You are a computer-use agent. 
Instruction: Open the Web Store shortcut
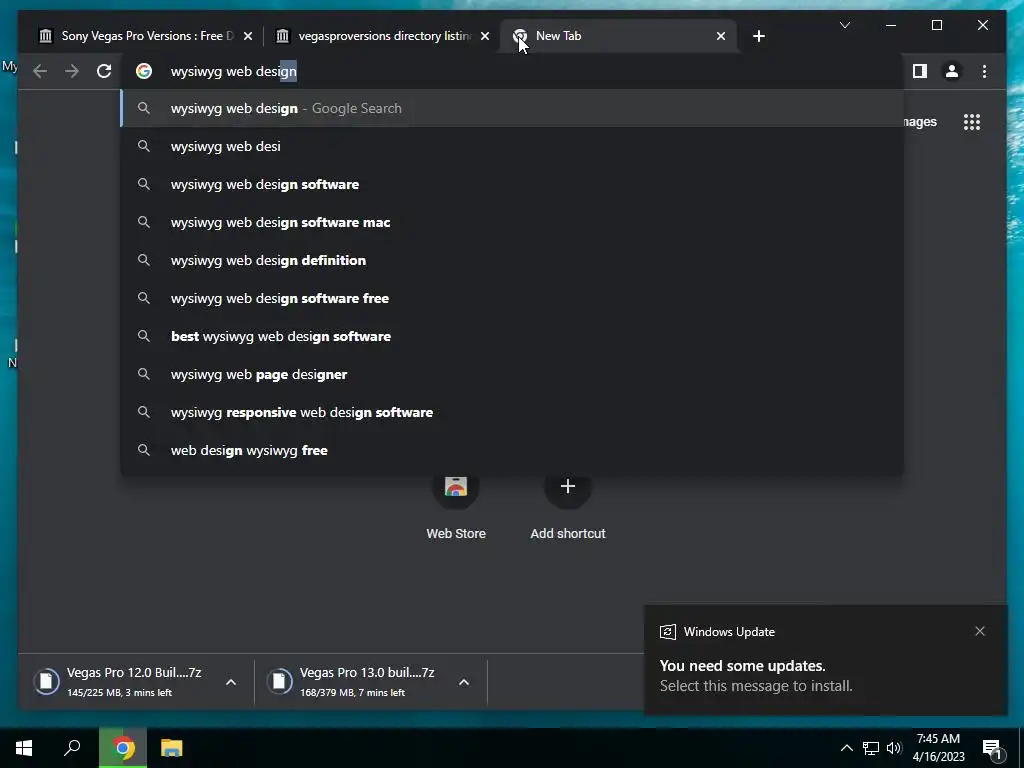[456, 508]
